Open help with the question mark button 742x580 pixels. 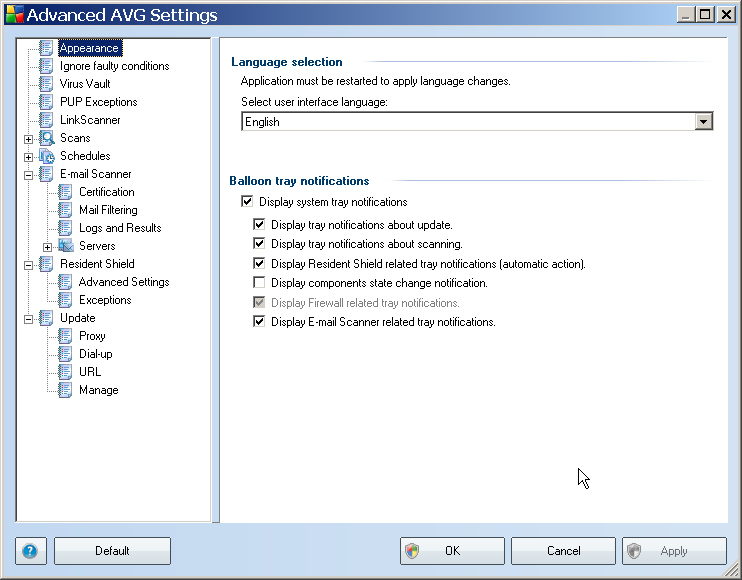pos(31,551)
